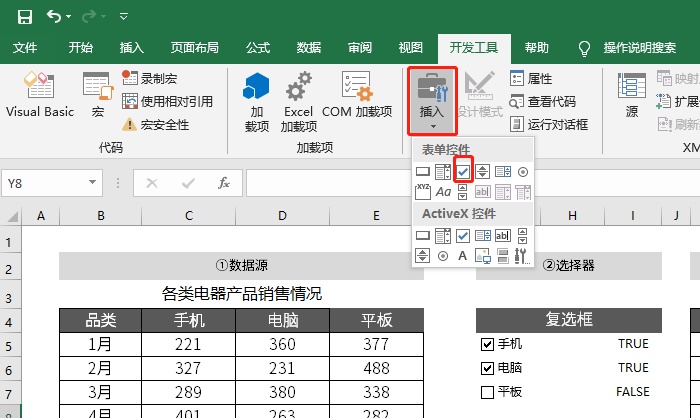Image resolution: width=700 pixels, height=418 pixels.
Task: Click the FALSE cell beside 平板
Action: point(633,392)
